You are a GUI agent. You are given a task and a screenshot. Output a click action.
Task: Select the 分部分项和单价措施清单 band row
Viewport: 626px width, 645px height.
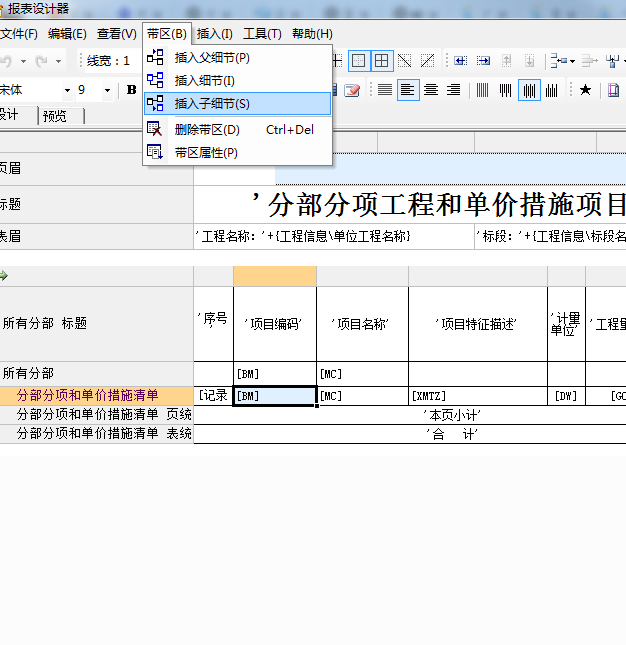point(97,396)
